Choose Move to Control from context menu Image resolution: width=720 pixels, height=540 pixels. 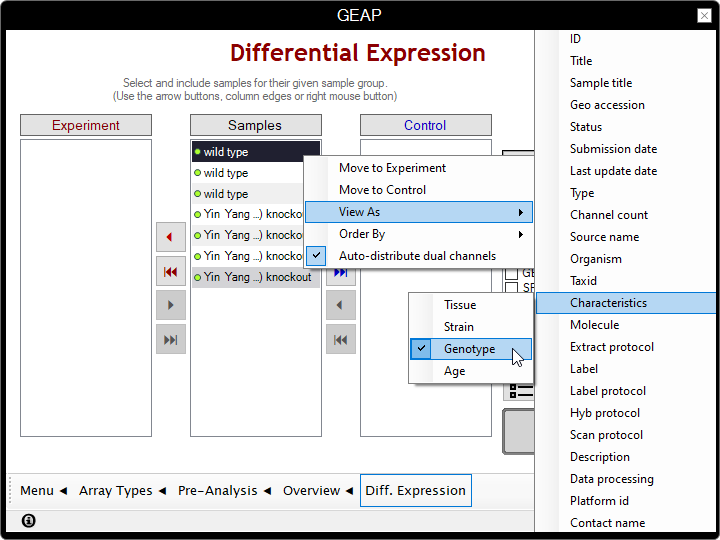coord(382,190)
